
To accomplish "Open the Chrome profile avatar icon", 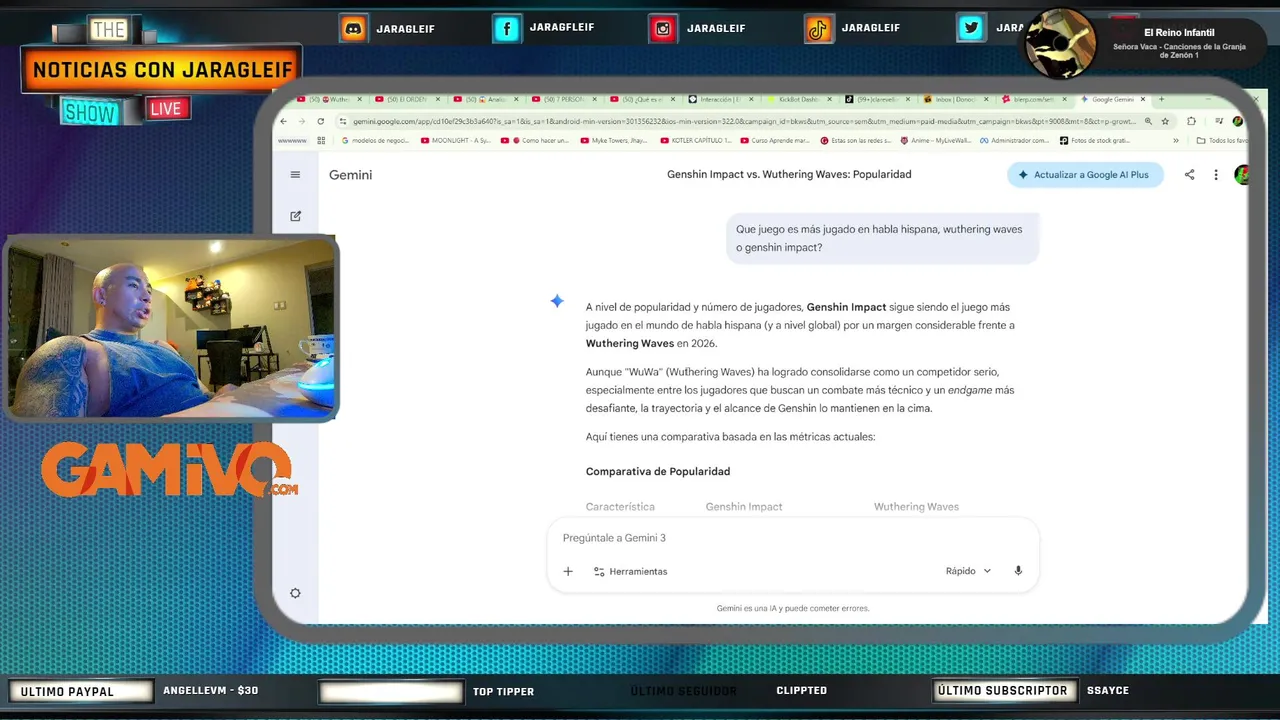I will tap(1238, 121).
